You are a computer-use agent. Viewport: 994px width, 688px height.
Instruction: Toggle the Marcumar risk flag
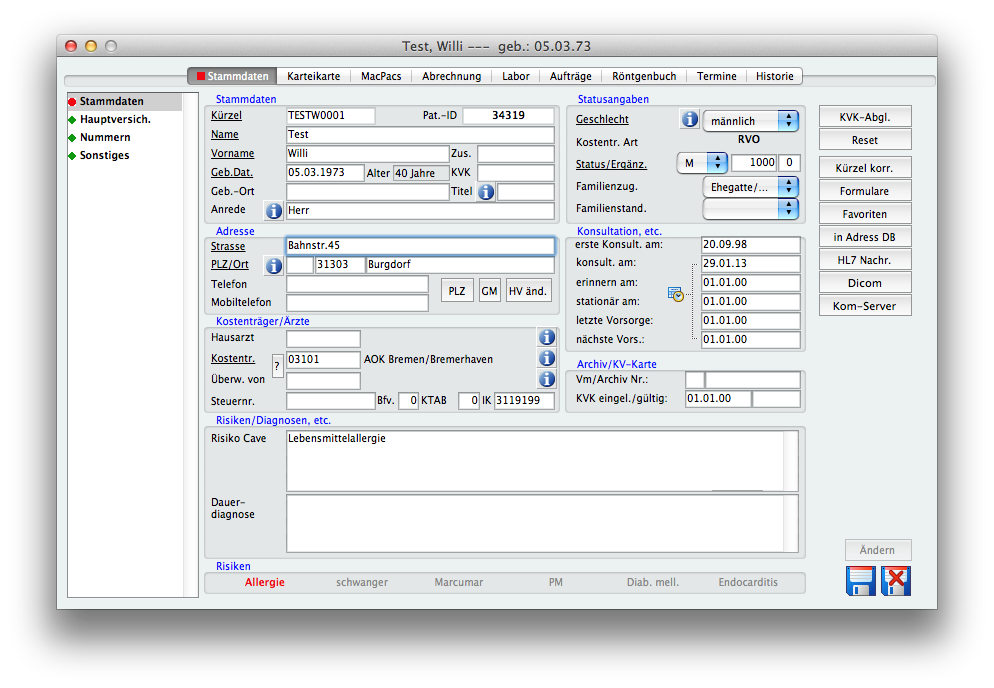pos(459,582)
